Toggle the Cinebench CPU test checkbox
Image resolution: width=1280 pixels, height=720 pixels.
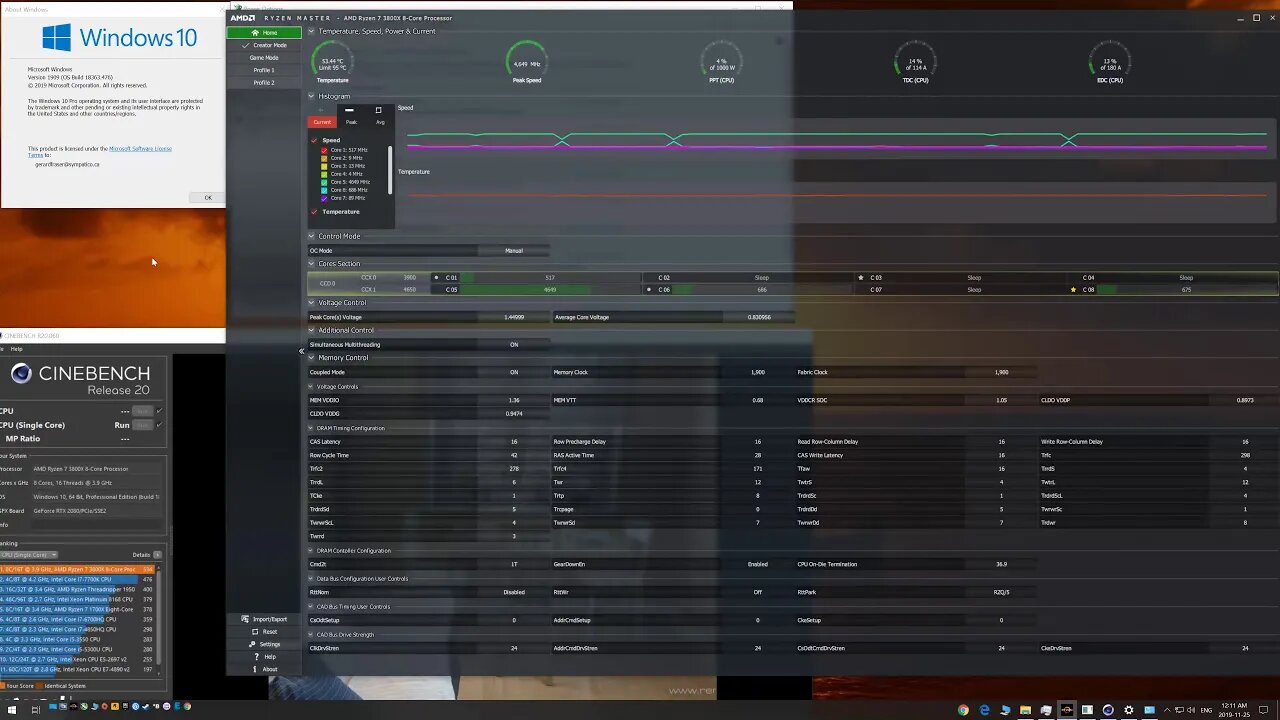click(159, 411)
